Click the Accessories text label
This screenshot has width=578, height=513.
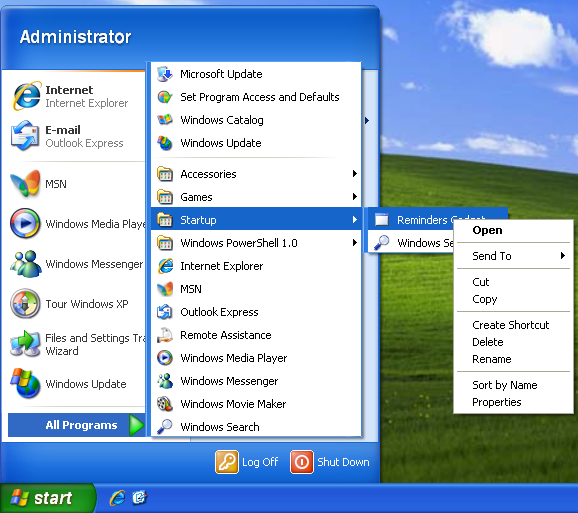click(208, 174)
